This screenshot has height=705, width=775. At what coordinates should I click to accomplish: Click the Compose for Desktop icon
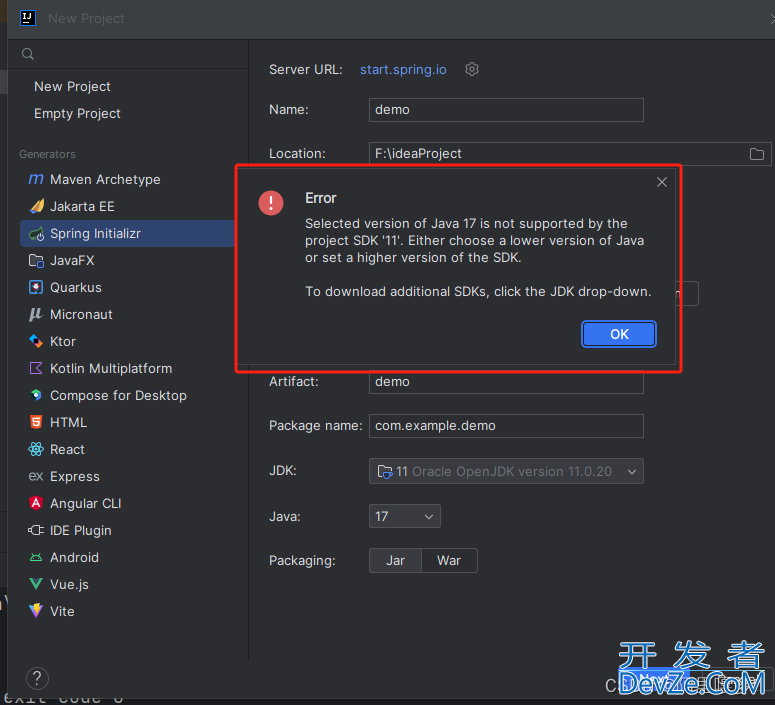pyautogui.click(x=36, y=395)
